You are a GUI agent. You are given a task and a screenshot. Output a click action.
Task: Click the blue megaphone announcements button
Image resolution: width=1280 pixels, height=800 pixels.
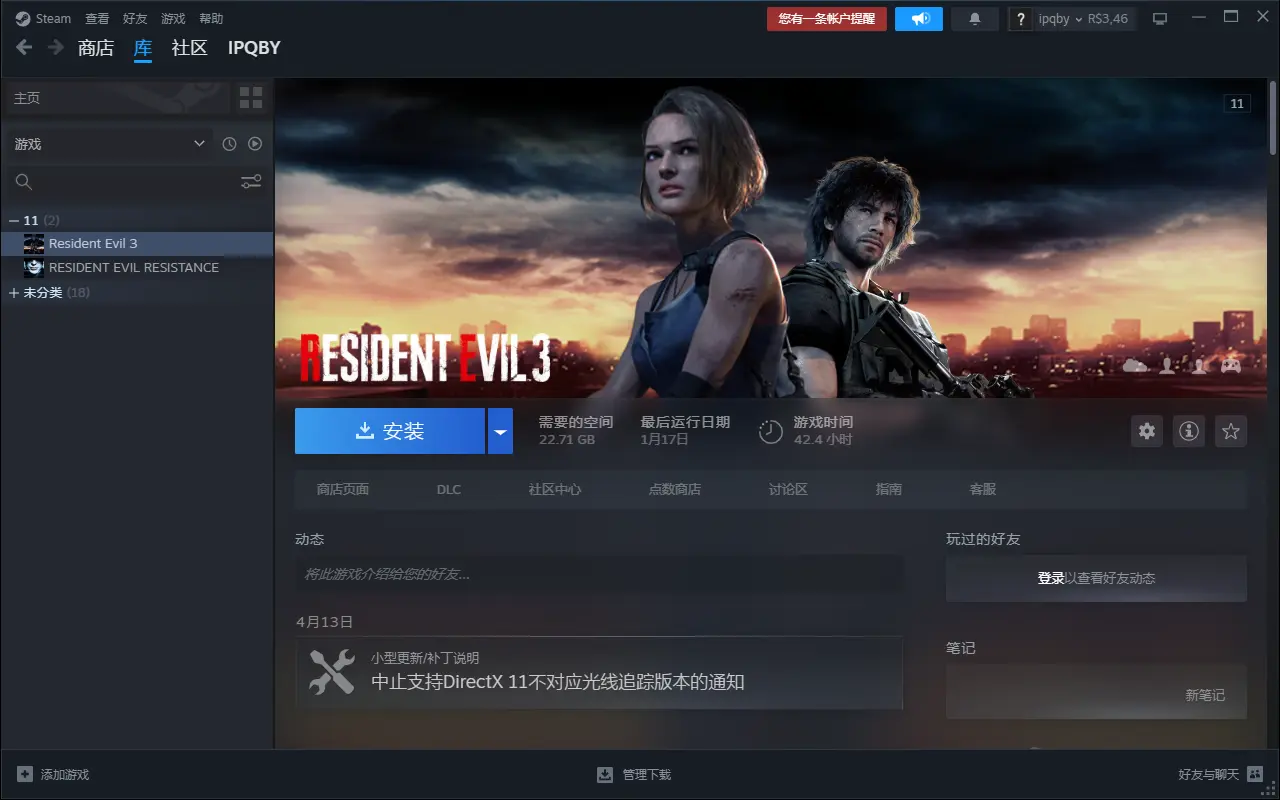pyautogui.click(x=919, y=19)
